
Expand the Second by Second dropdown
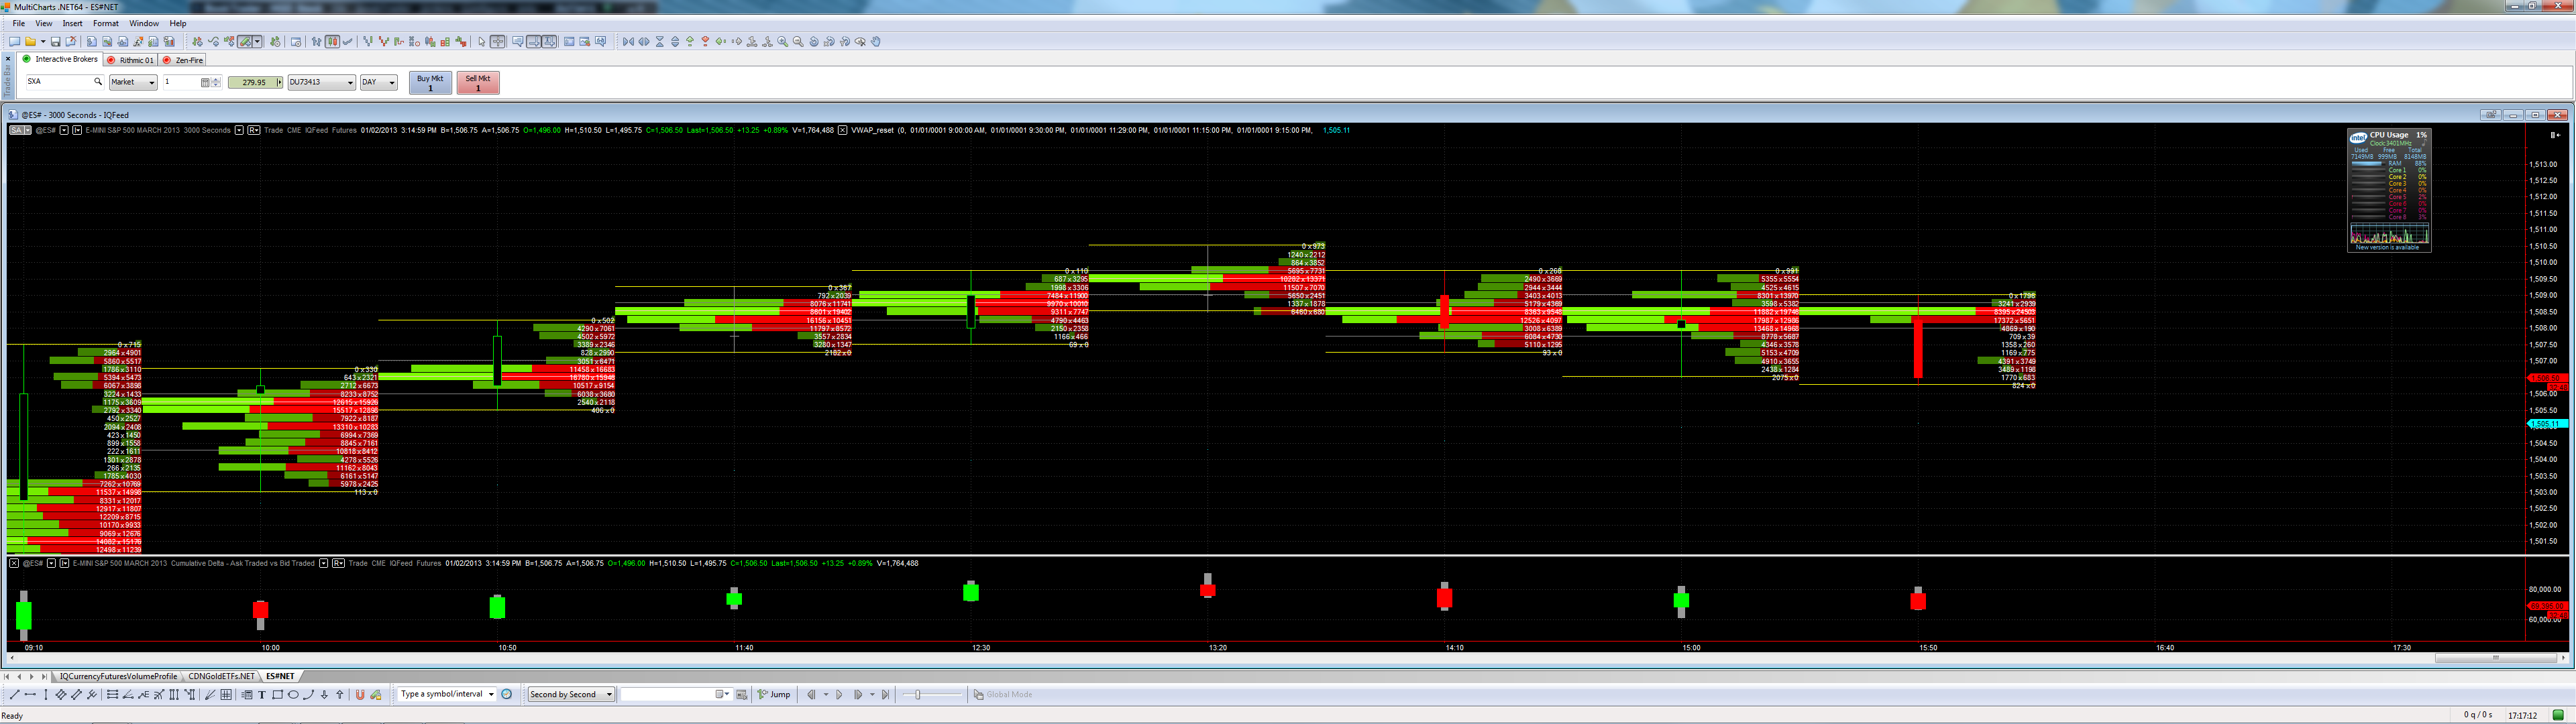[609, 695]
